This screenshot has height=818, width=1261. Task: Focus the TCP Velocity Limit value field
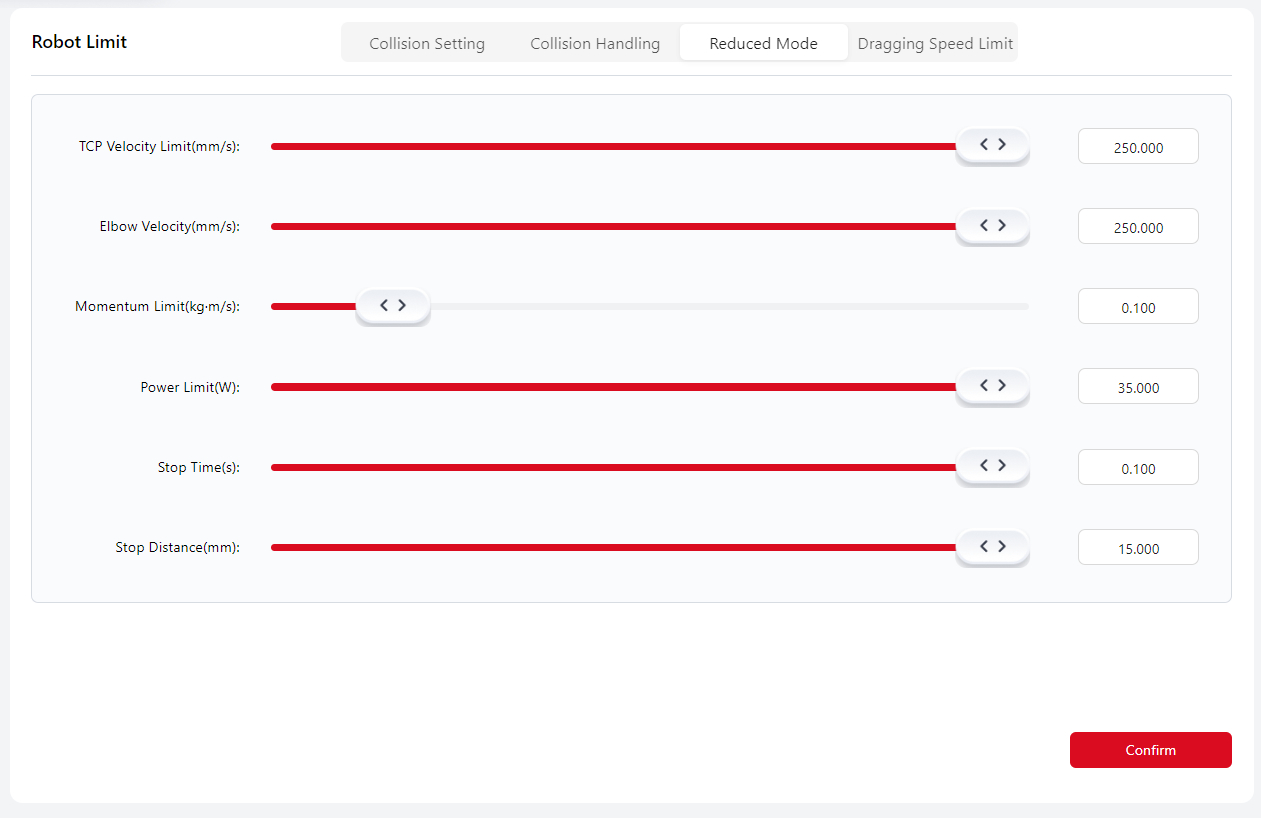click(x=1138, y=147)
